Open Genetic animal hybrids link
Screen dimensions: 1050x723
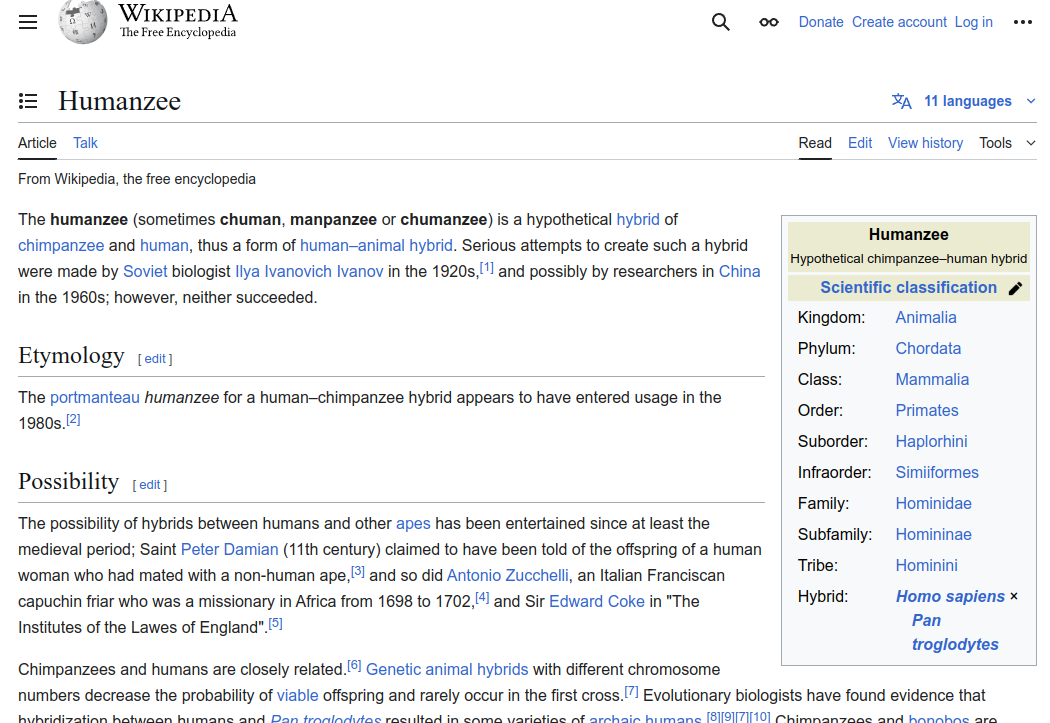[447, 669]
